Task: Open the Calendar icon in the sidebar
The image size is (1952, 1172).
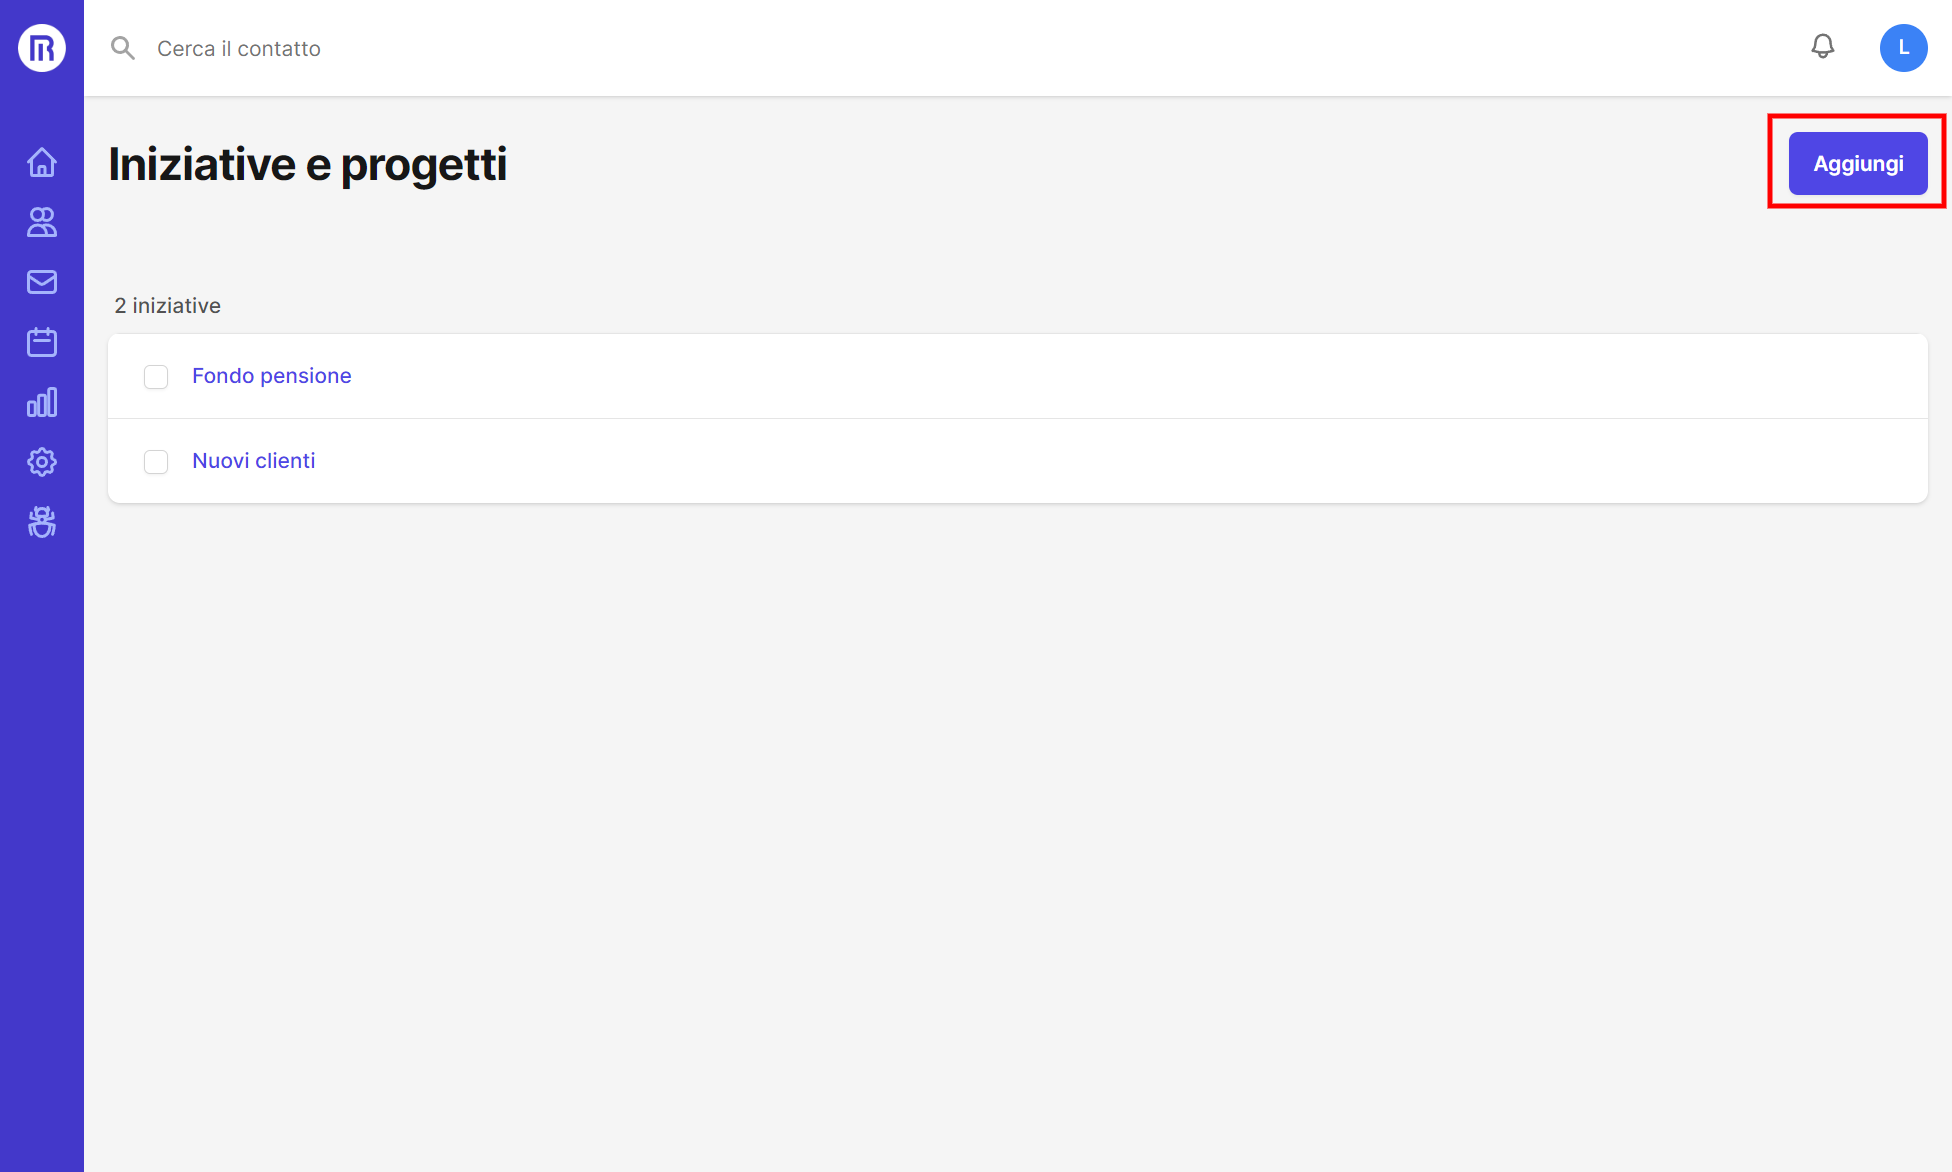Action: click(x=41, y=341)
